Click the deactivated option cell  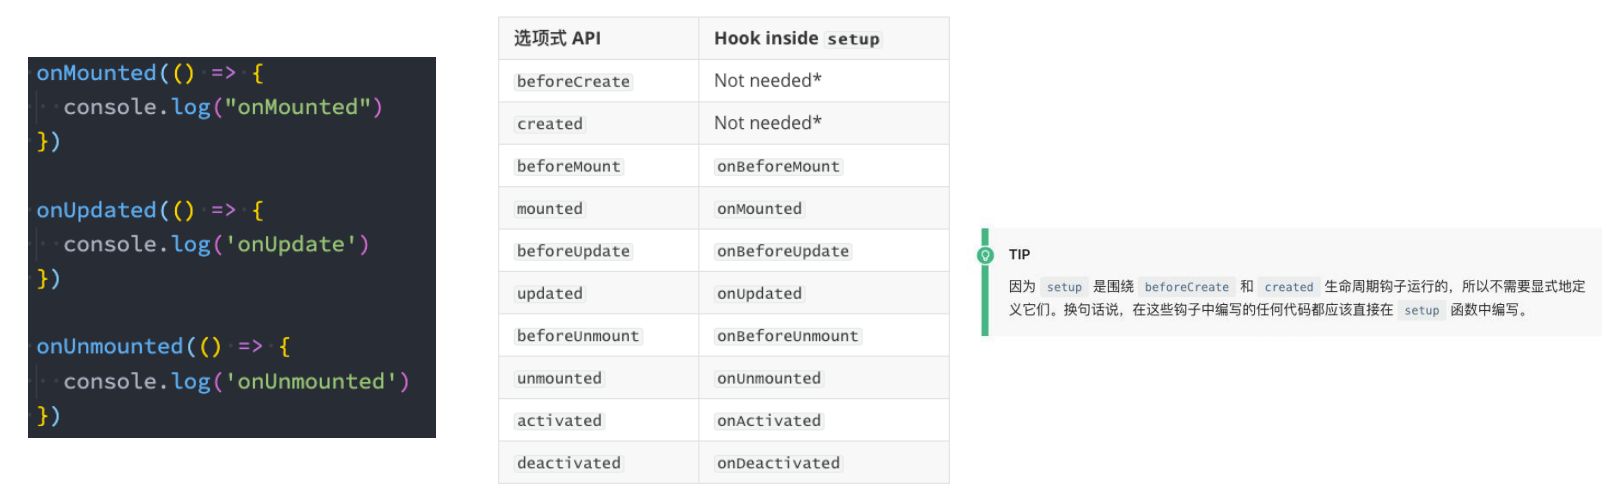pyautogui.click(x=569, y=464)
